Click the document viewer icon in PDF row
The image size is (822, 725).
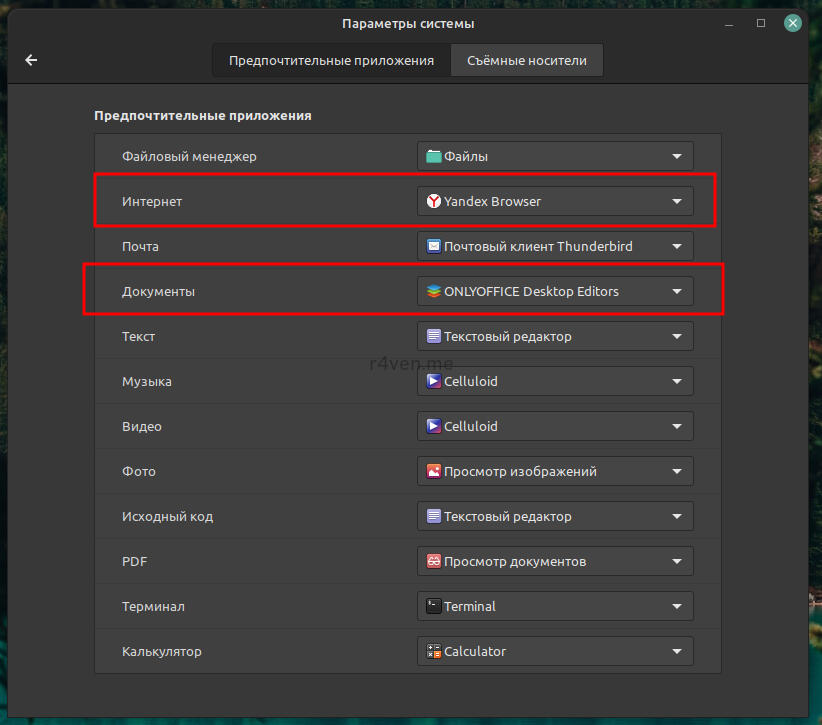[433, 561]
